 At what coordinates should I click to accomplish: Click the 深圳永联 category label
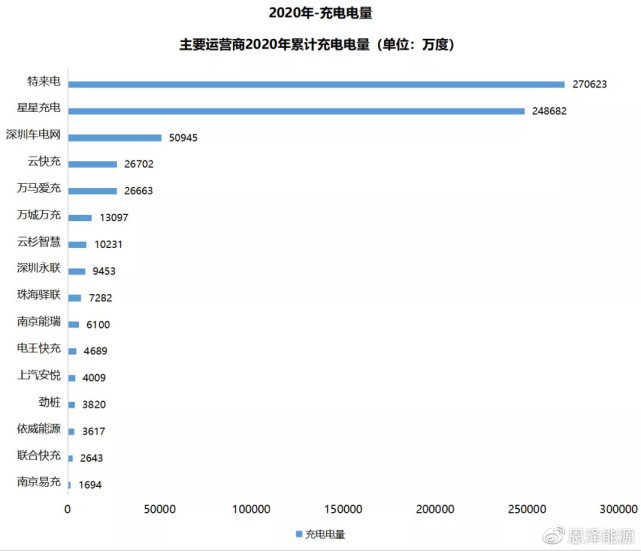coord(38,268)
